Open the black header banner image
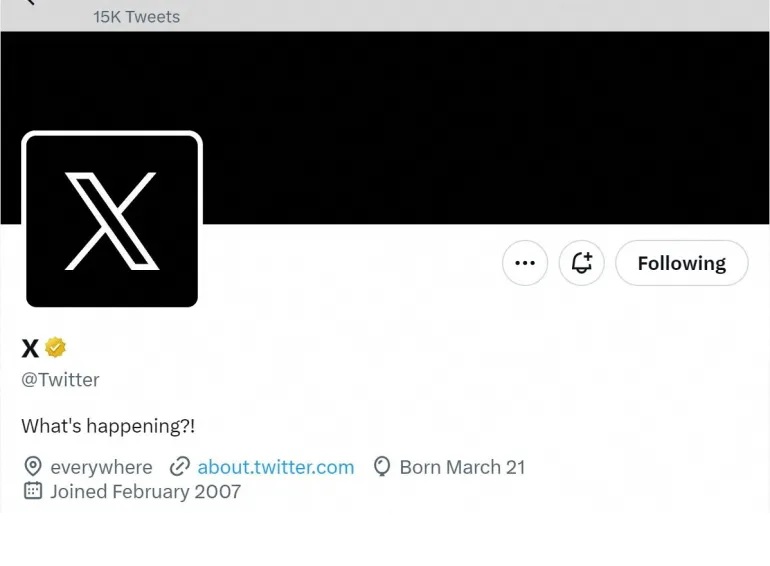 (x=480, y=120)
